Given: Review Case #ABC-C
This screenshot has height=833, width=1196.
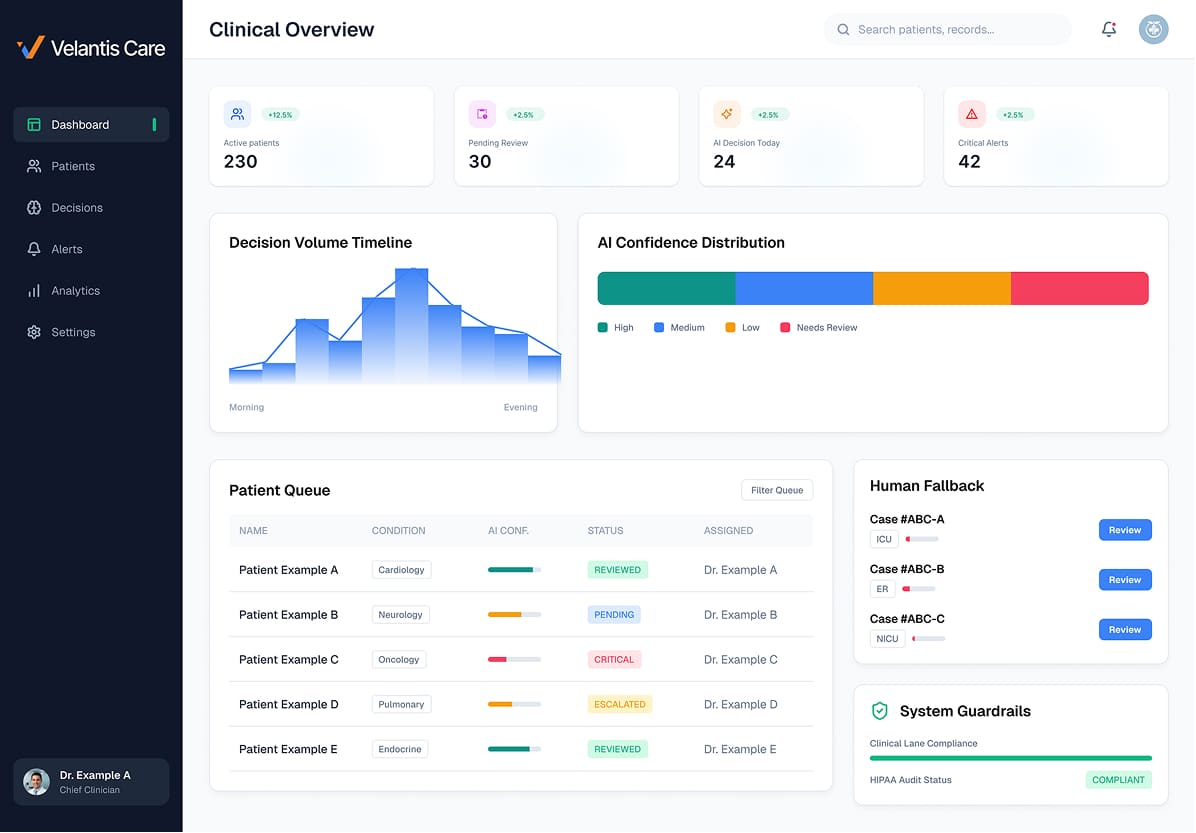Looking at the screenshot, I should tap(1124, 629).
